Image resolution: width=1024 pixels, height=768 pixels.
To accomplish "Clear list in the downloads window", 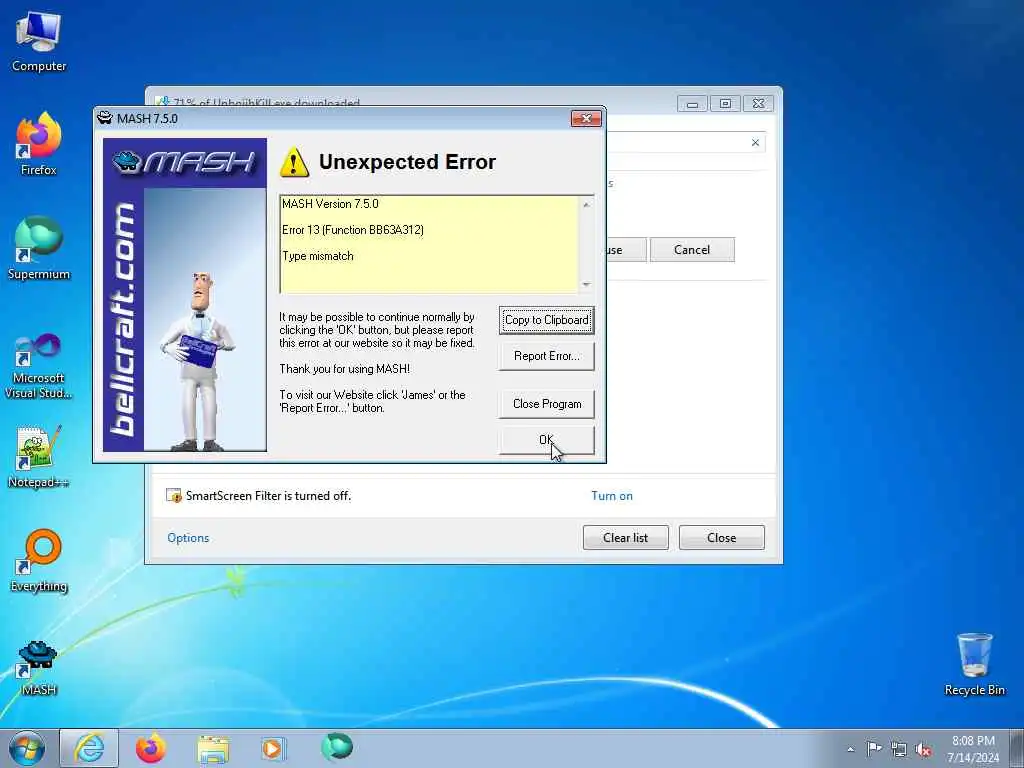I will pyautogui.click(x=626, y=537).
